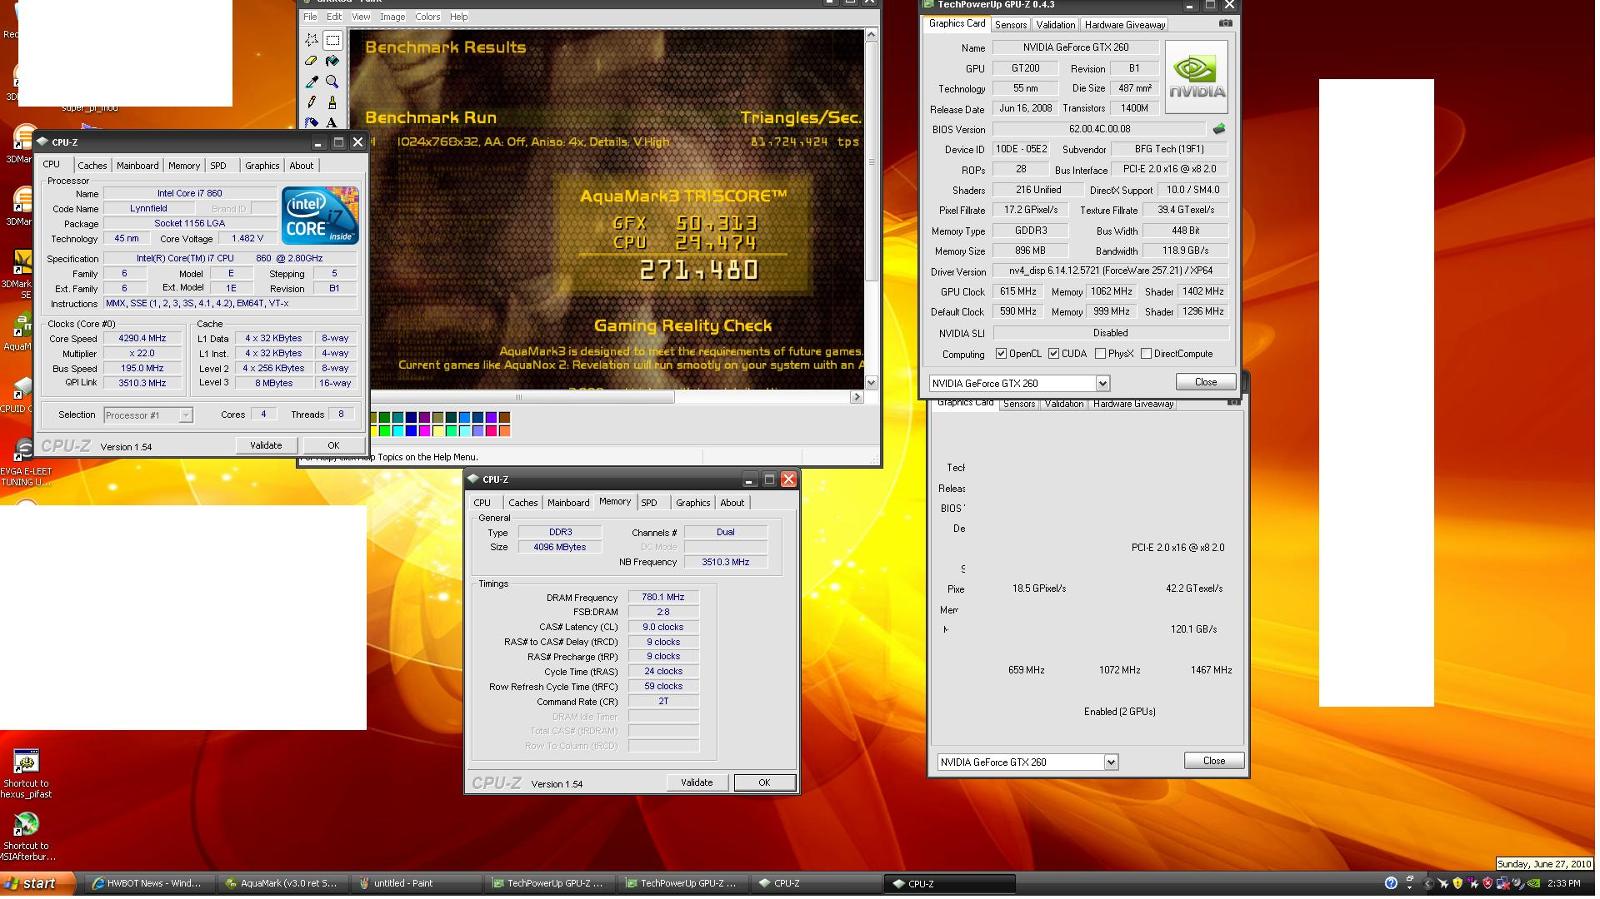Click Close in the front GPU-Z window
1600x899 pixels.
(x=1206, y=382)
